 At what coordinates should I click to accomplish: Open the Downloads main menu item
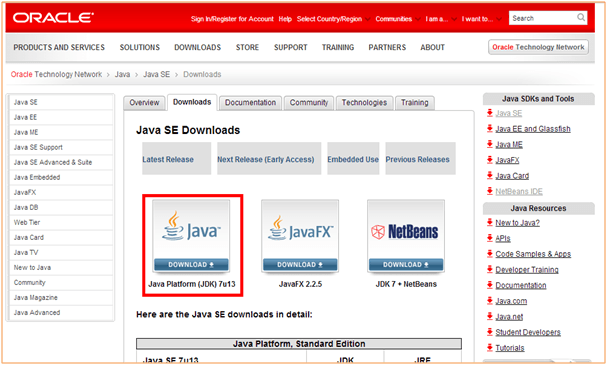198,47
